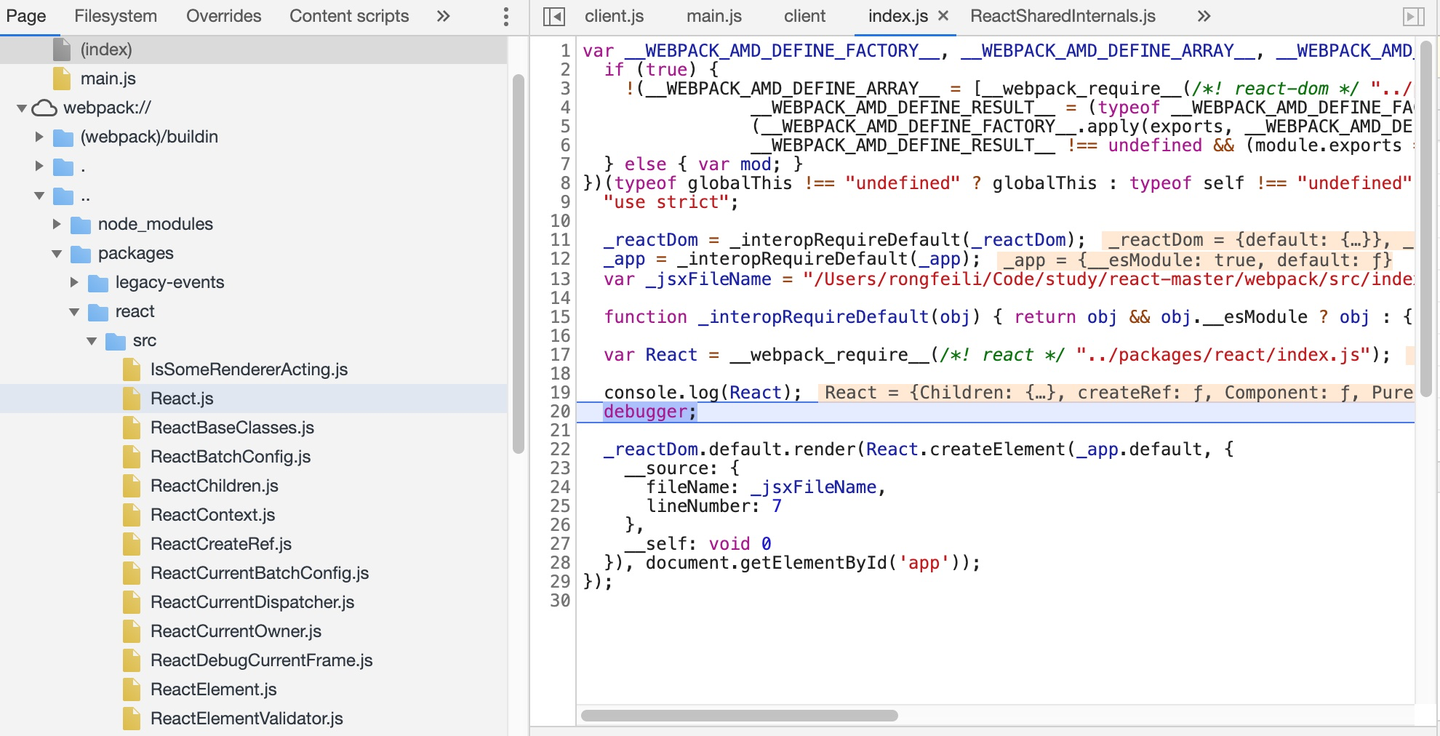Open the DevTools customize menu
This screenshot has height=736, width=1440.
tap(505, 16)
